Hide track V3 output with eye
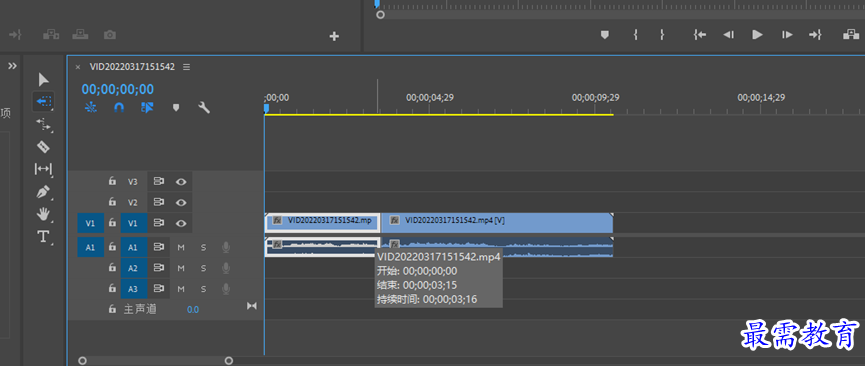 pyautogui.click(x=181, y=181)
